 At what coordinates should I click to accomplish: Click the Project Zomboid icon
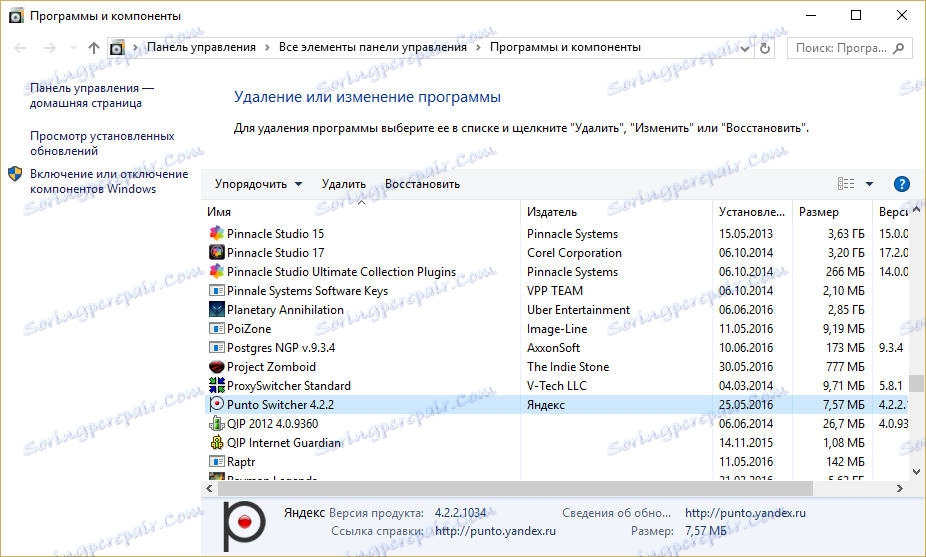pos(217,366)
